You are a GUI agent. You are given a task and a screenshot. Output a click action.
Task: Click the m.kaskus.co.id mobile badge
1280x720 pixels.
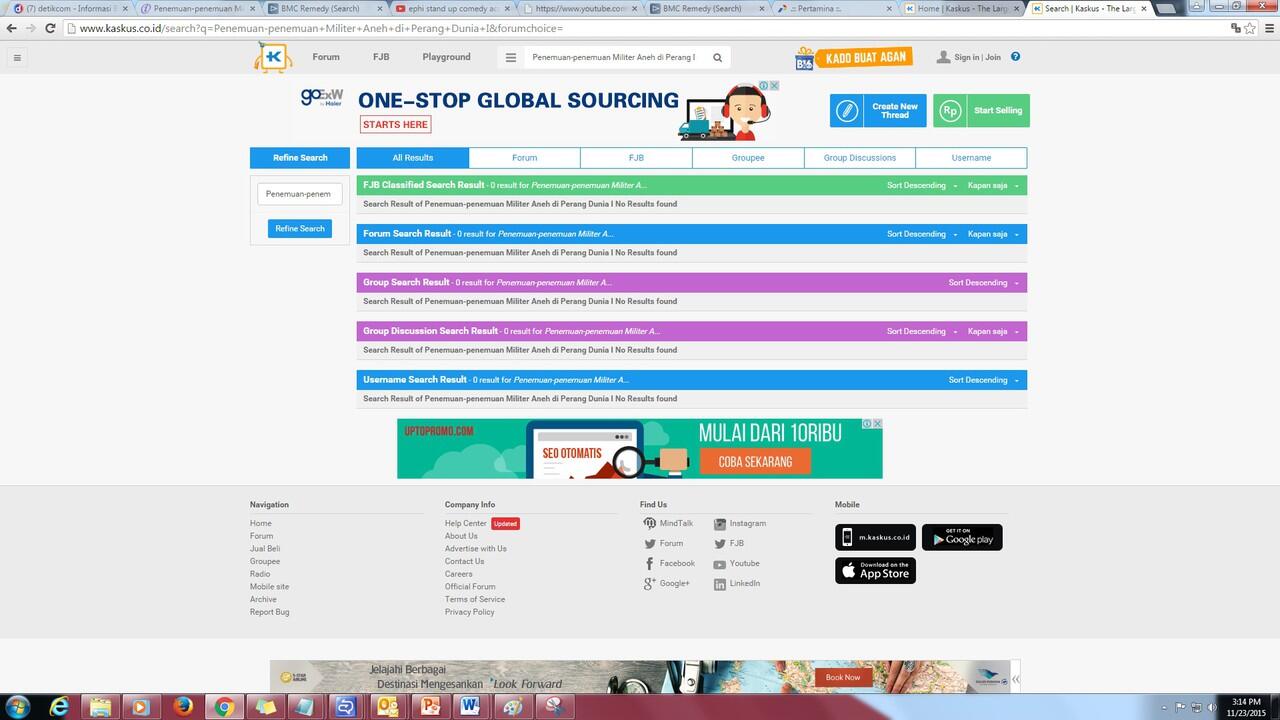pos(875,537)
